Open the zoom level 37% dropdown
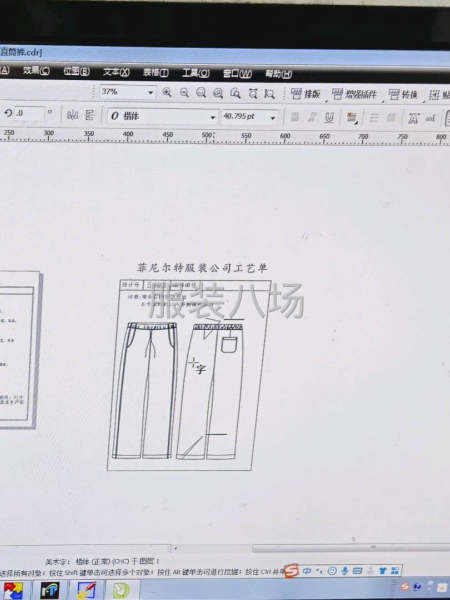 click(150, 92)
